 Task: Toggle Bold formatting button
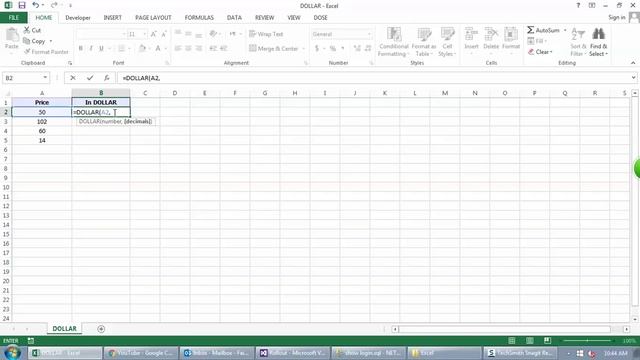(81, 48)
